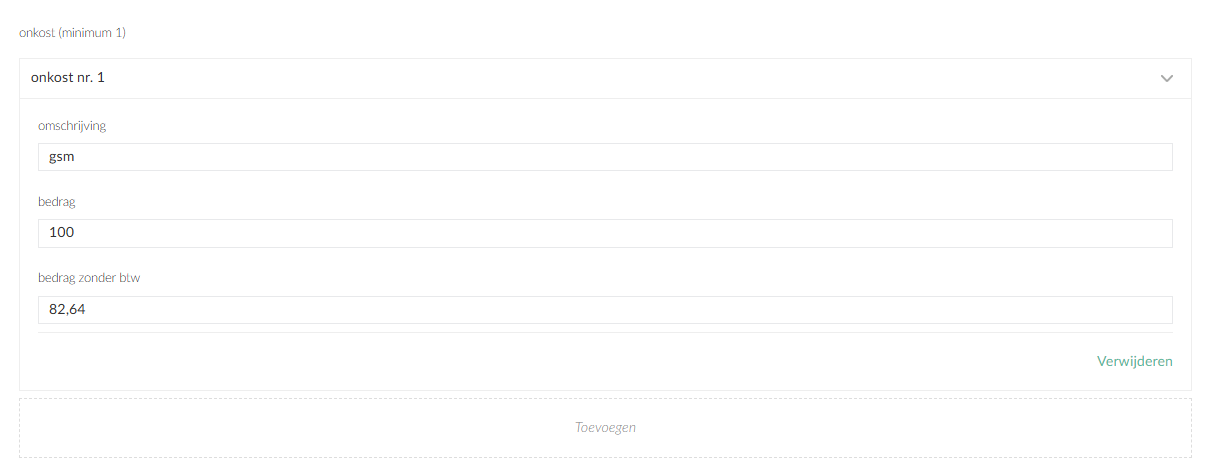Place cursor on gsm text
Viewport: 1214px width, 476px height.
[61, 157]
